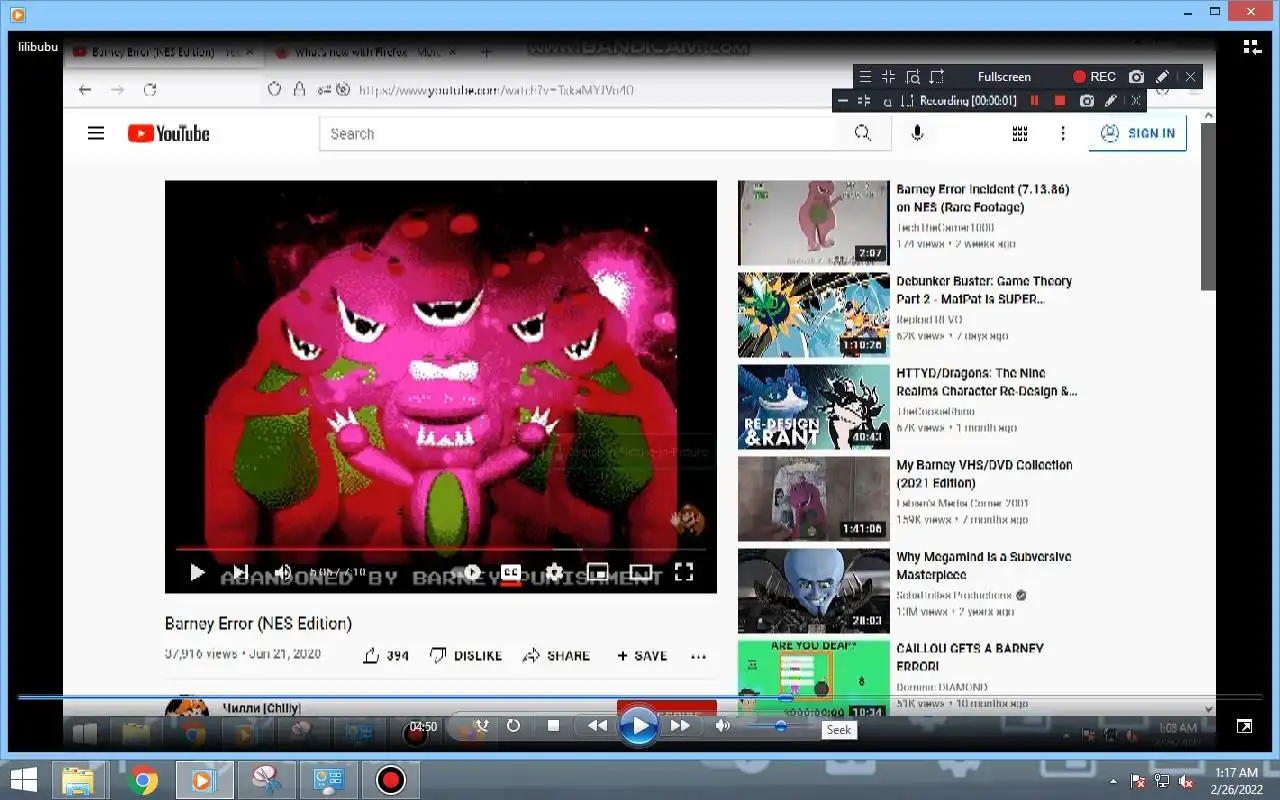
Task: Stop playback with the square Stop button
Action: pos(553,726)
